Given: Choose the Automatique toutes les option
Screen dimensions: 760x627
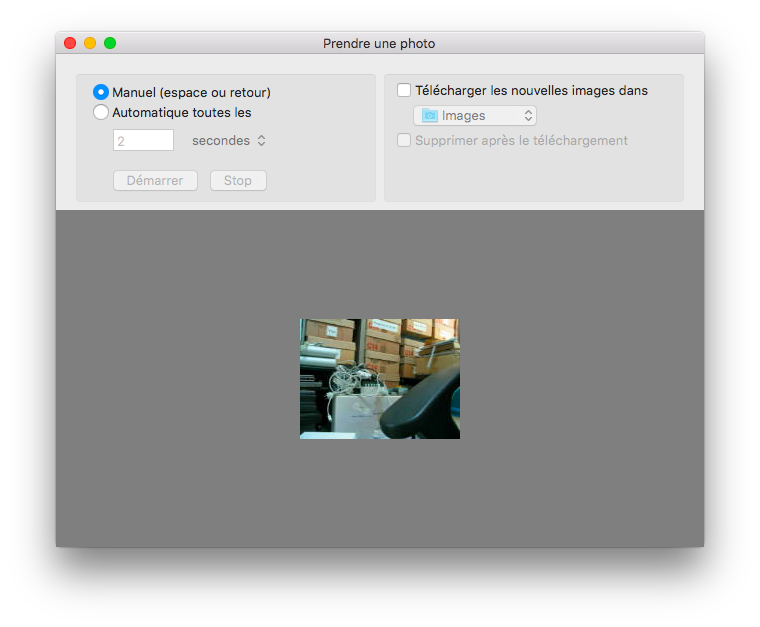Looking at the screenshot, I should point(101,112).
